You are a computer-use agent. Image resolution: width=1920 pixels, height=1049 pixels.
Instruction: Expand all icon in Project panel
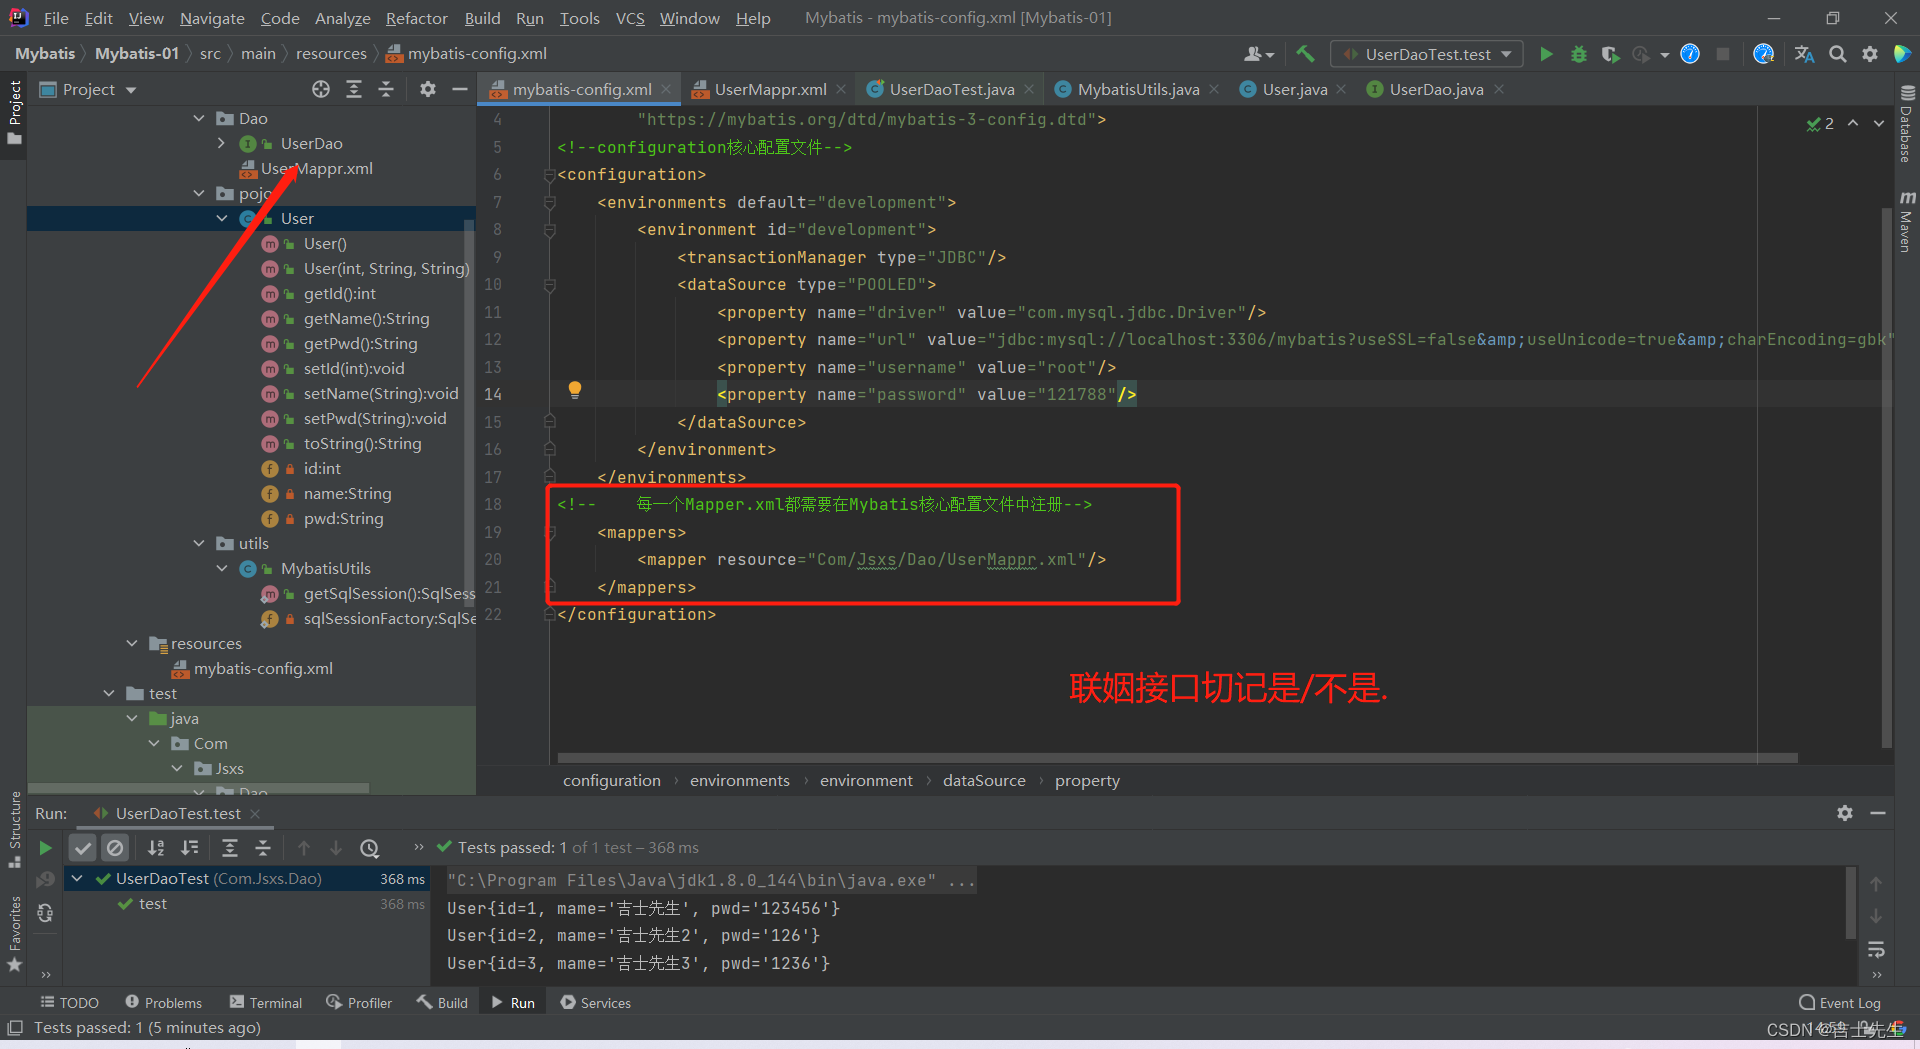(x=353, y=89)
